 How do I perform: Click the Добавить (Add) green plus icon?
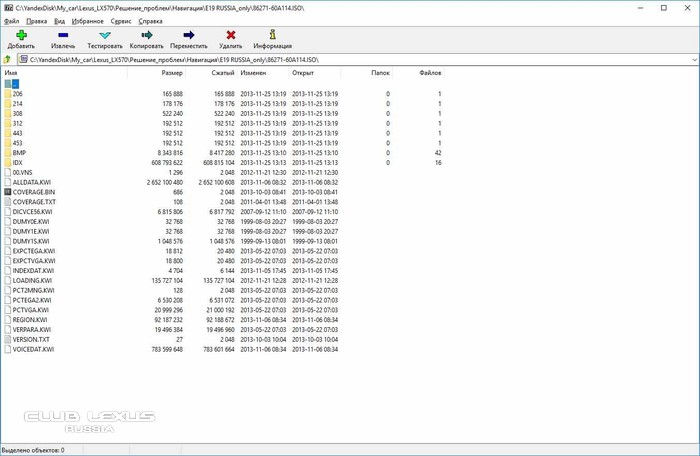[x=21, y=36]
